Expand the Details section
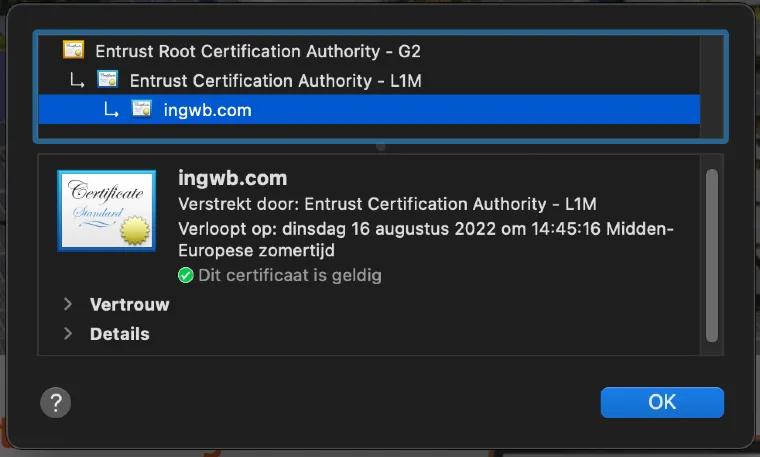Image resolution: width=760 pixels, height=457 pixels. pyautogui.click(x=68, y=333)
